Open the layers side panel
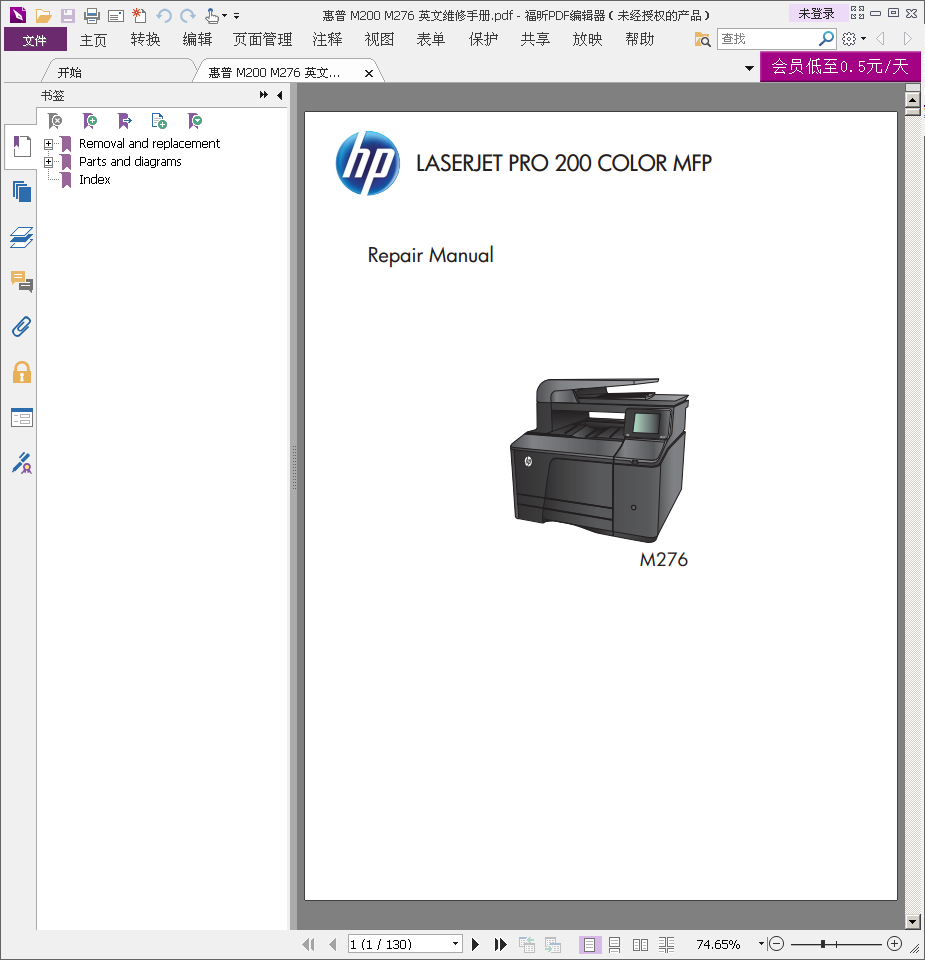The image size is (925, 960). coord(22,238)
